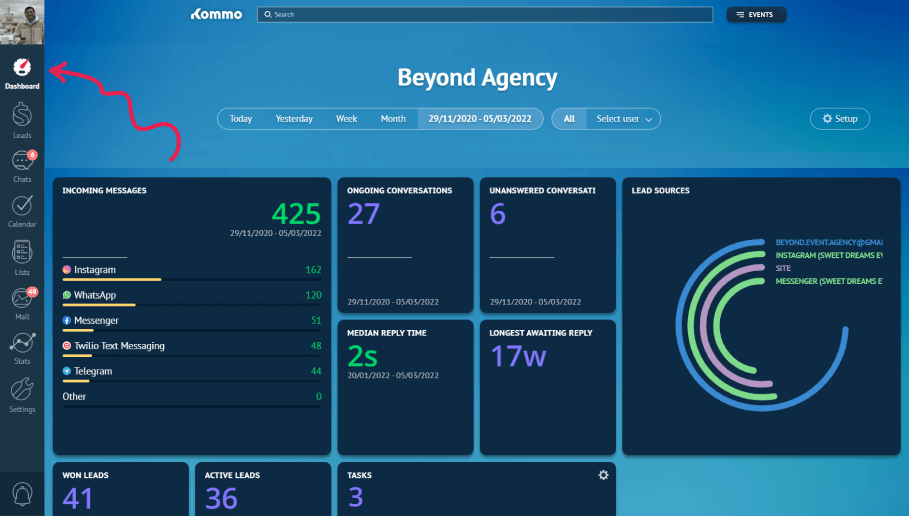Screen dimensions: 909x516
Task: Open the Stats sidebar icon
Action: tap(22, 343)
